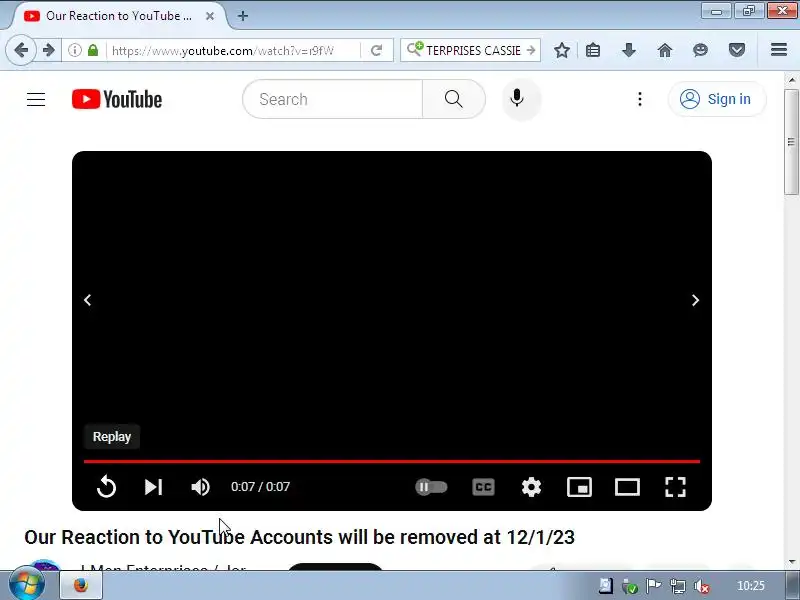Open the YouTube hamburger guide menu

click(36, 99)
